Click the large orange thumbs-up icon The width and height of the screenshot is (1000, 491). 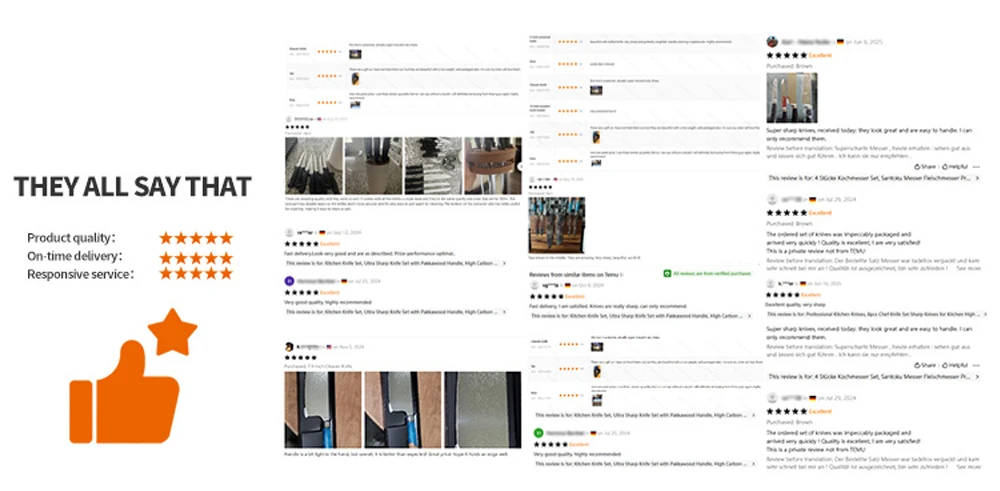[x=124, y=392]
